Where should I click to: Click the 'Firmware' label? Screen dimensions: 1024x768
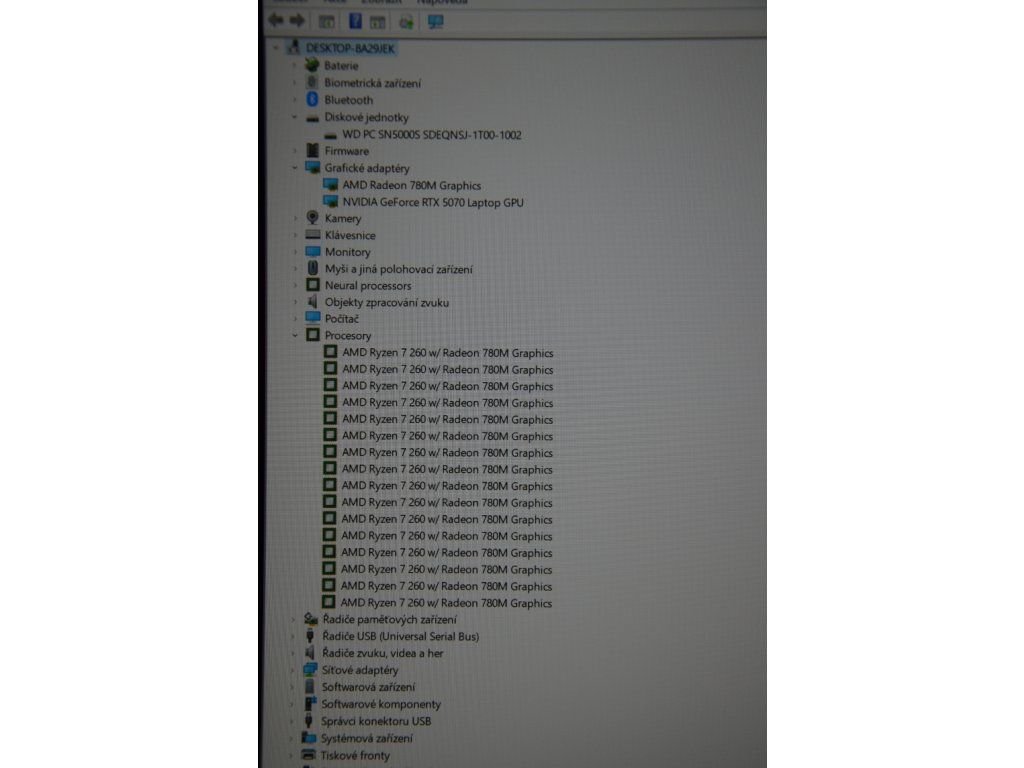(x=347, y=151)
